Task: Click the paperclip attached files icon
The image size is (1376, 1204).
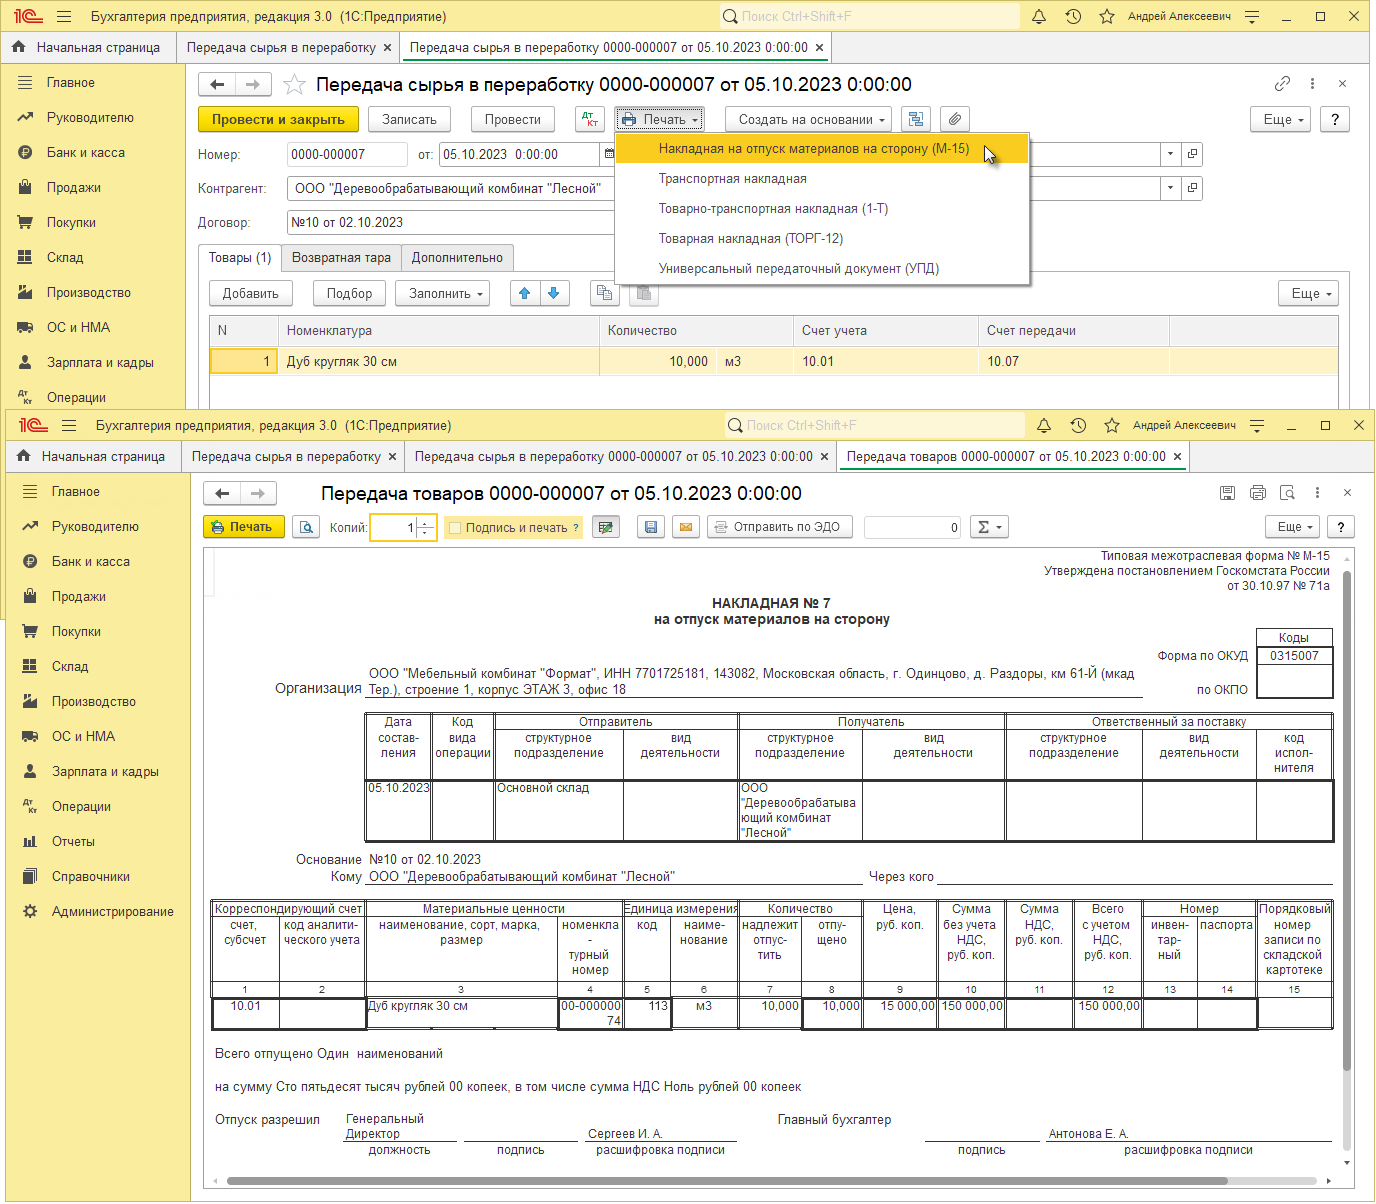Action: tap(955, 120)
